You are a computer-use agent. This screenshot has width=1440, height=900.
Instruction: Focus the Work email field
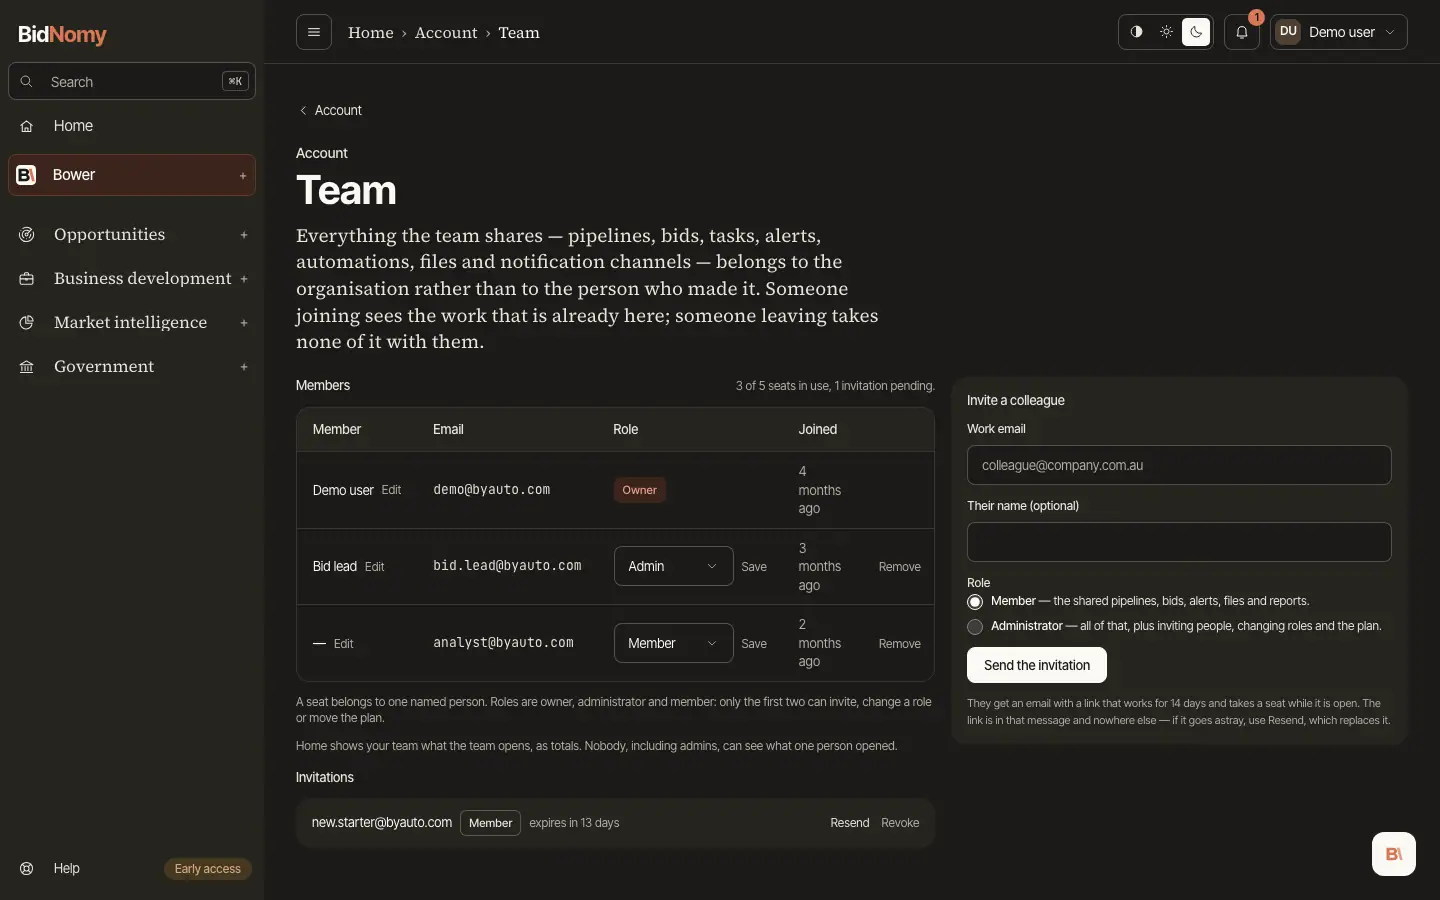[x=1179, y=465]
